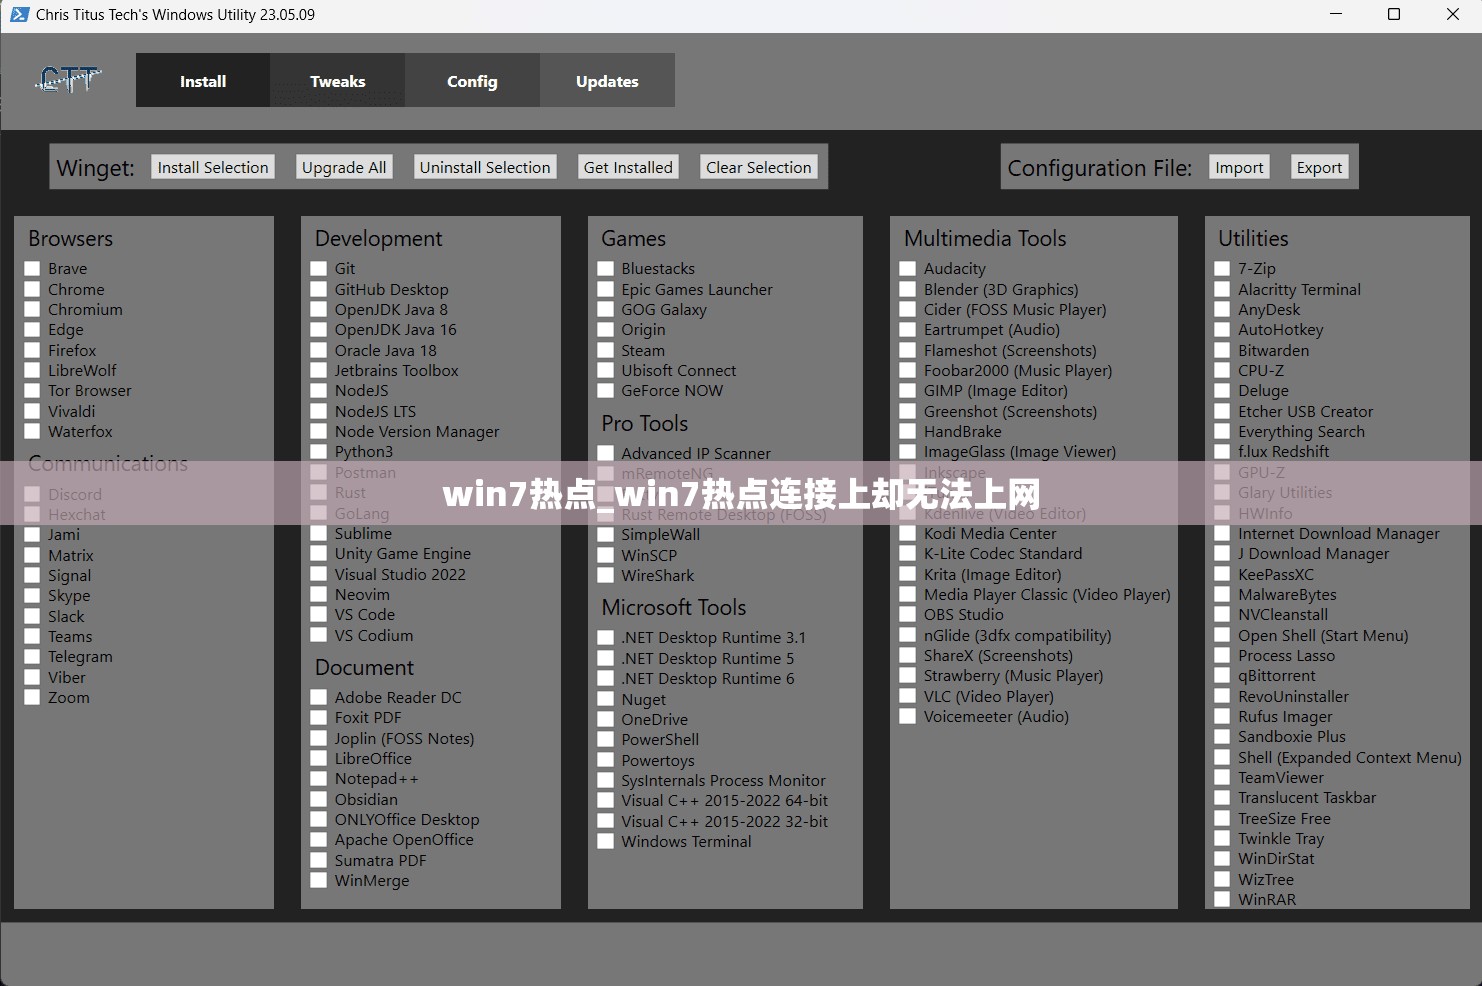Close the Windows Utility window
The width and height of the screenshot is (1482, 986).
point(1453,14)
